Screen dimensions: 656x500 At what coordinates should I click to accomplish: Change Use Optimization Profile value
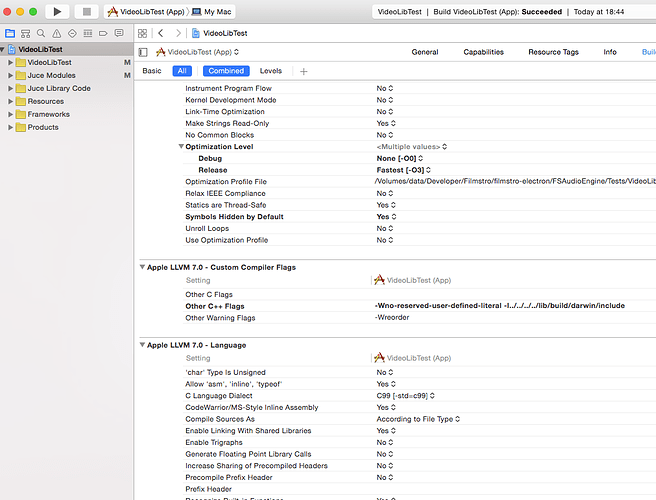(384, 240)
